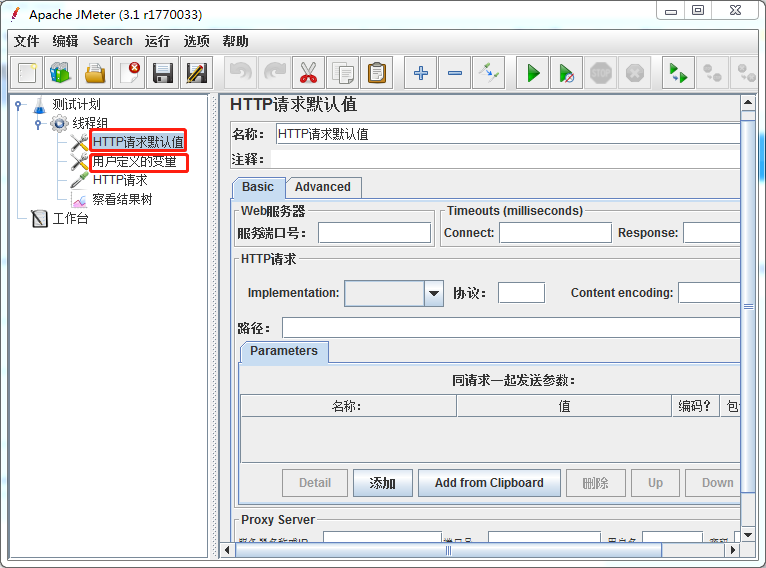Open the 文件 menu

(x=26, y=41)
